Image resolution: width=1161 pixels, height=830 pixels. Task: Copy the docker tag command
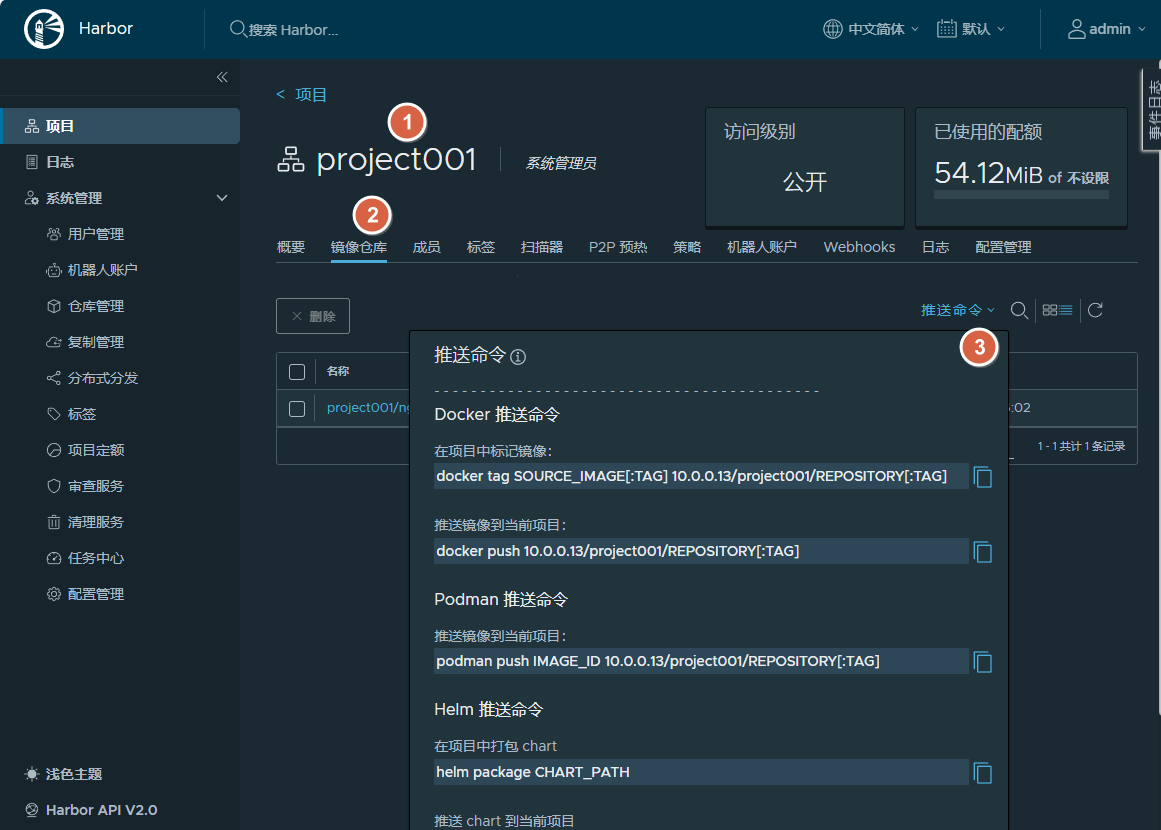click(x=983, y=477)
